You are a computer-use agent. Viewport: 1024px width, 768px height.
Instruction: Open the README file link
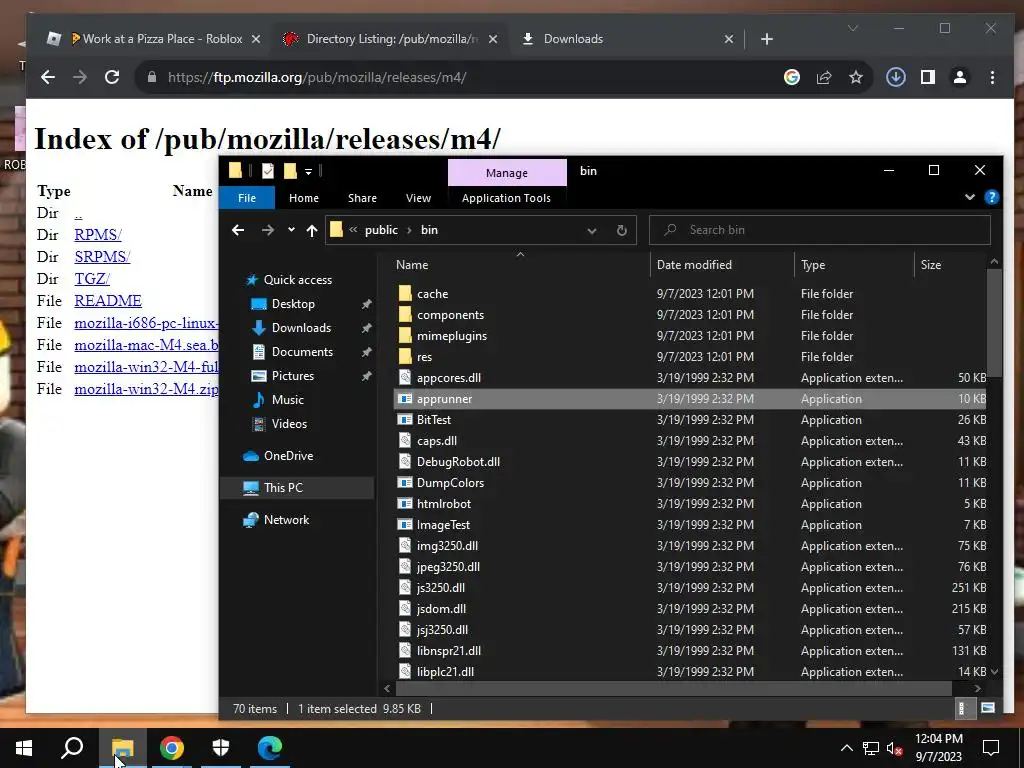pyautogui.click(x=108, y=300)
